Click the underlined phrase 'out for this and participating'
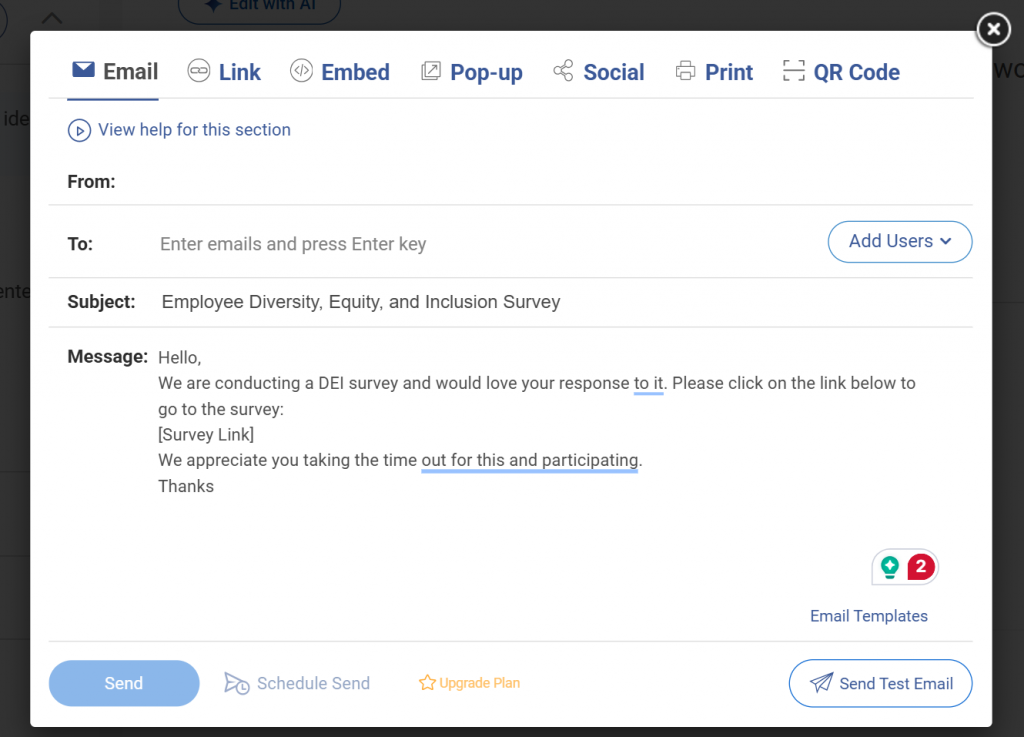 coord(529,460)
